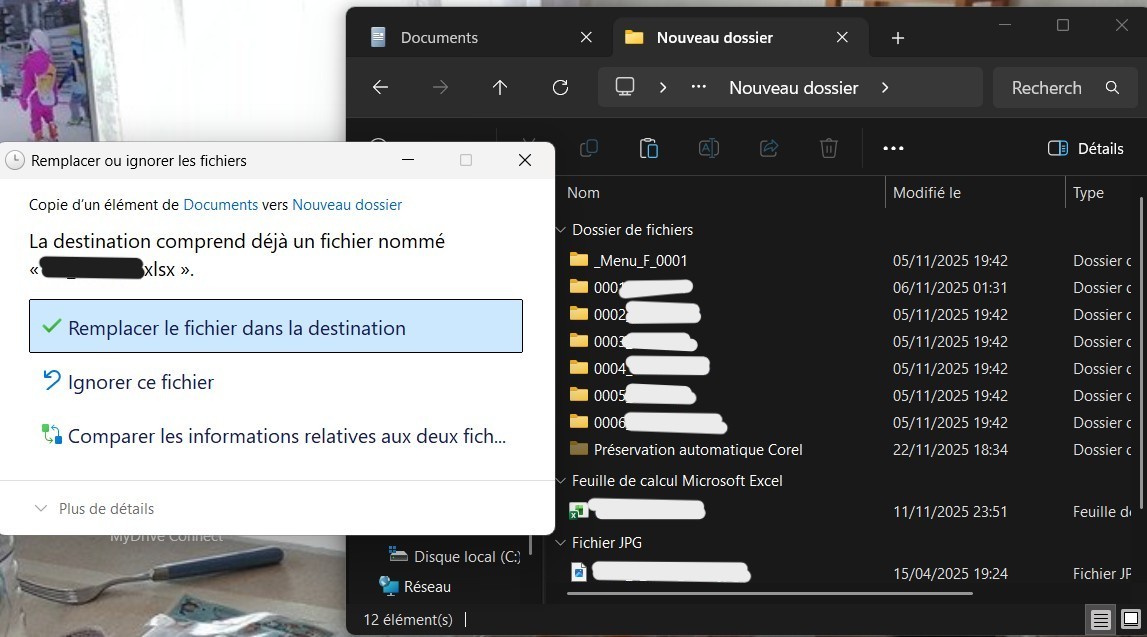
Task: Collapse the Dossier de fichiers group
Action: (560, 229)
